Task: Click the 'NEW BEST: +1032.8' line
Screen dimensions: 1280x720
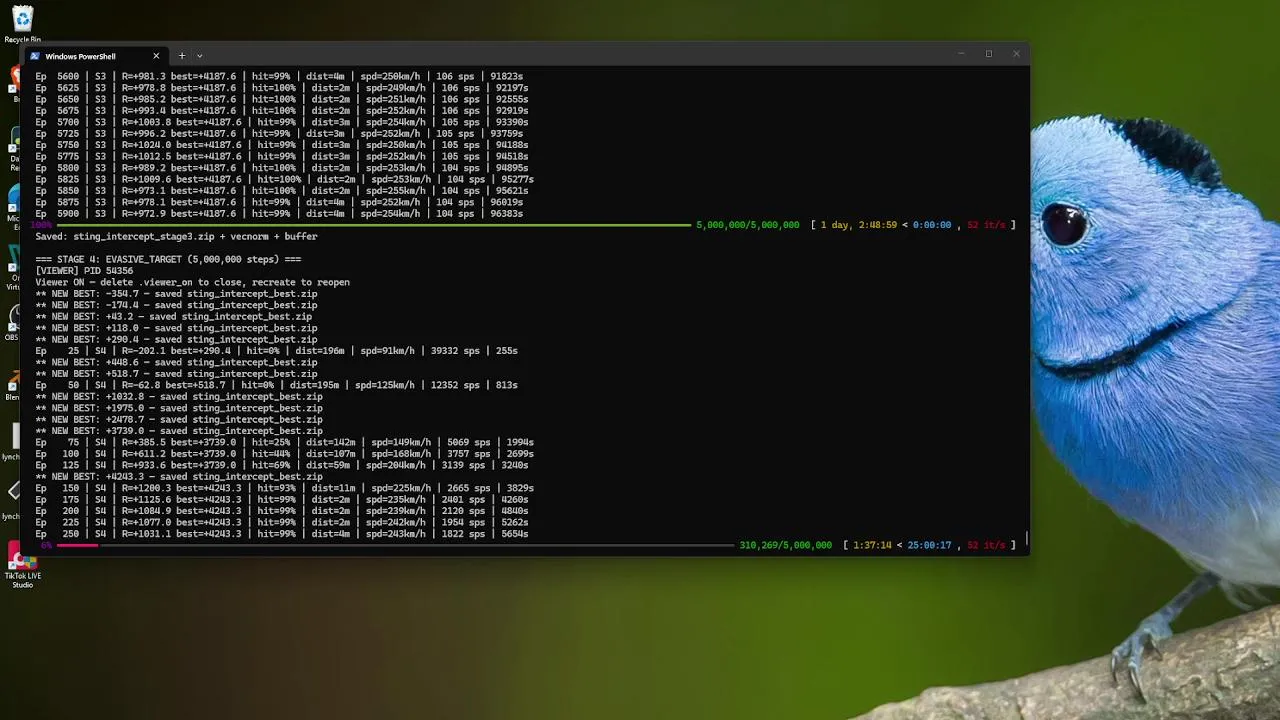Action: pyautogui.click(x=179, y=397)
